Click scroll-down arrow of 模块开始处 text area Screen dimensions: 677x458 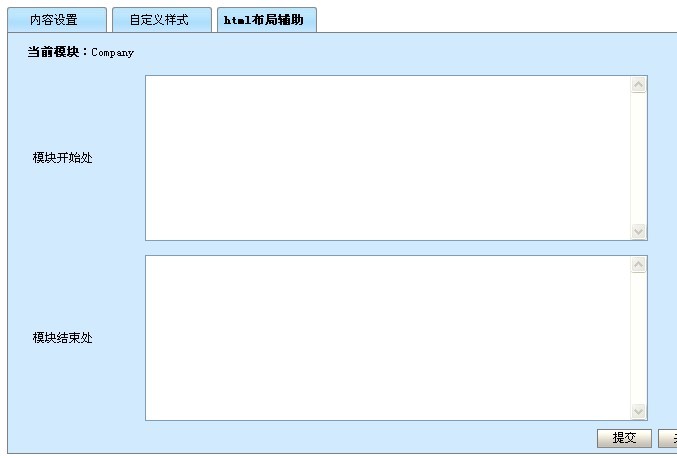point(639,231)
